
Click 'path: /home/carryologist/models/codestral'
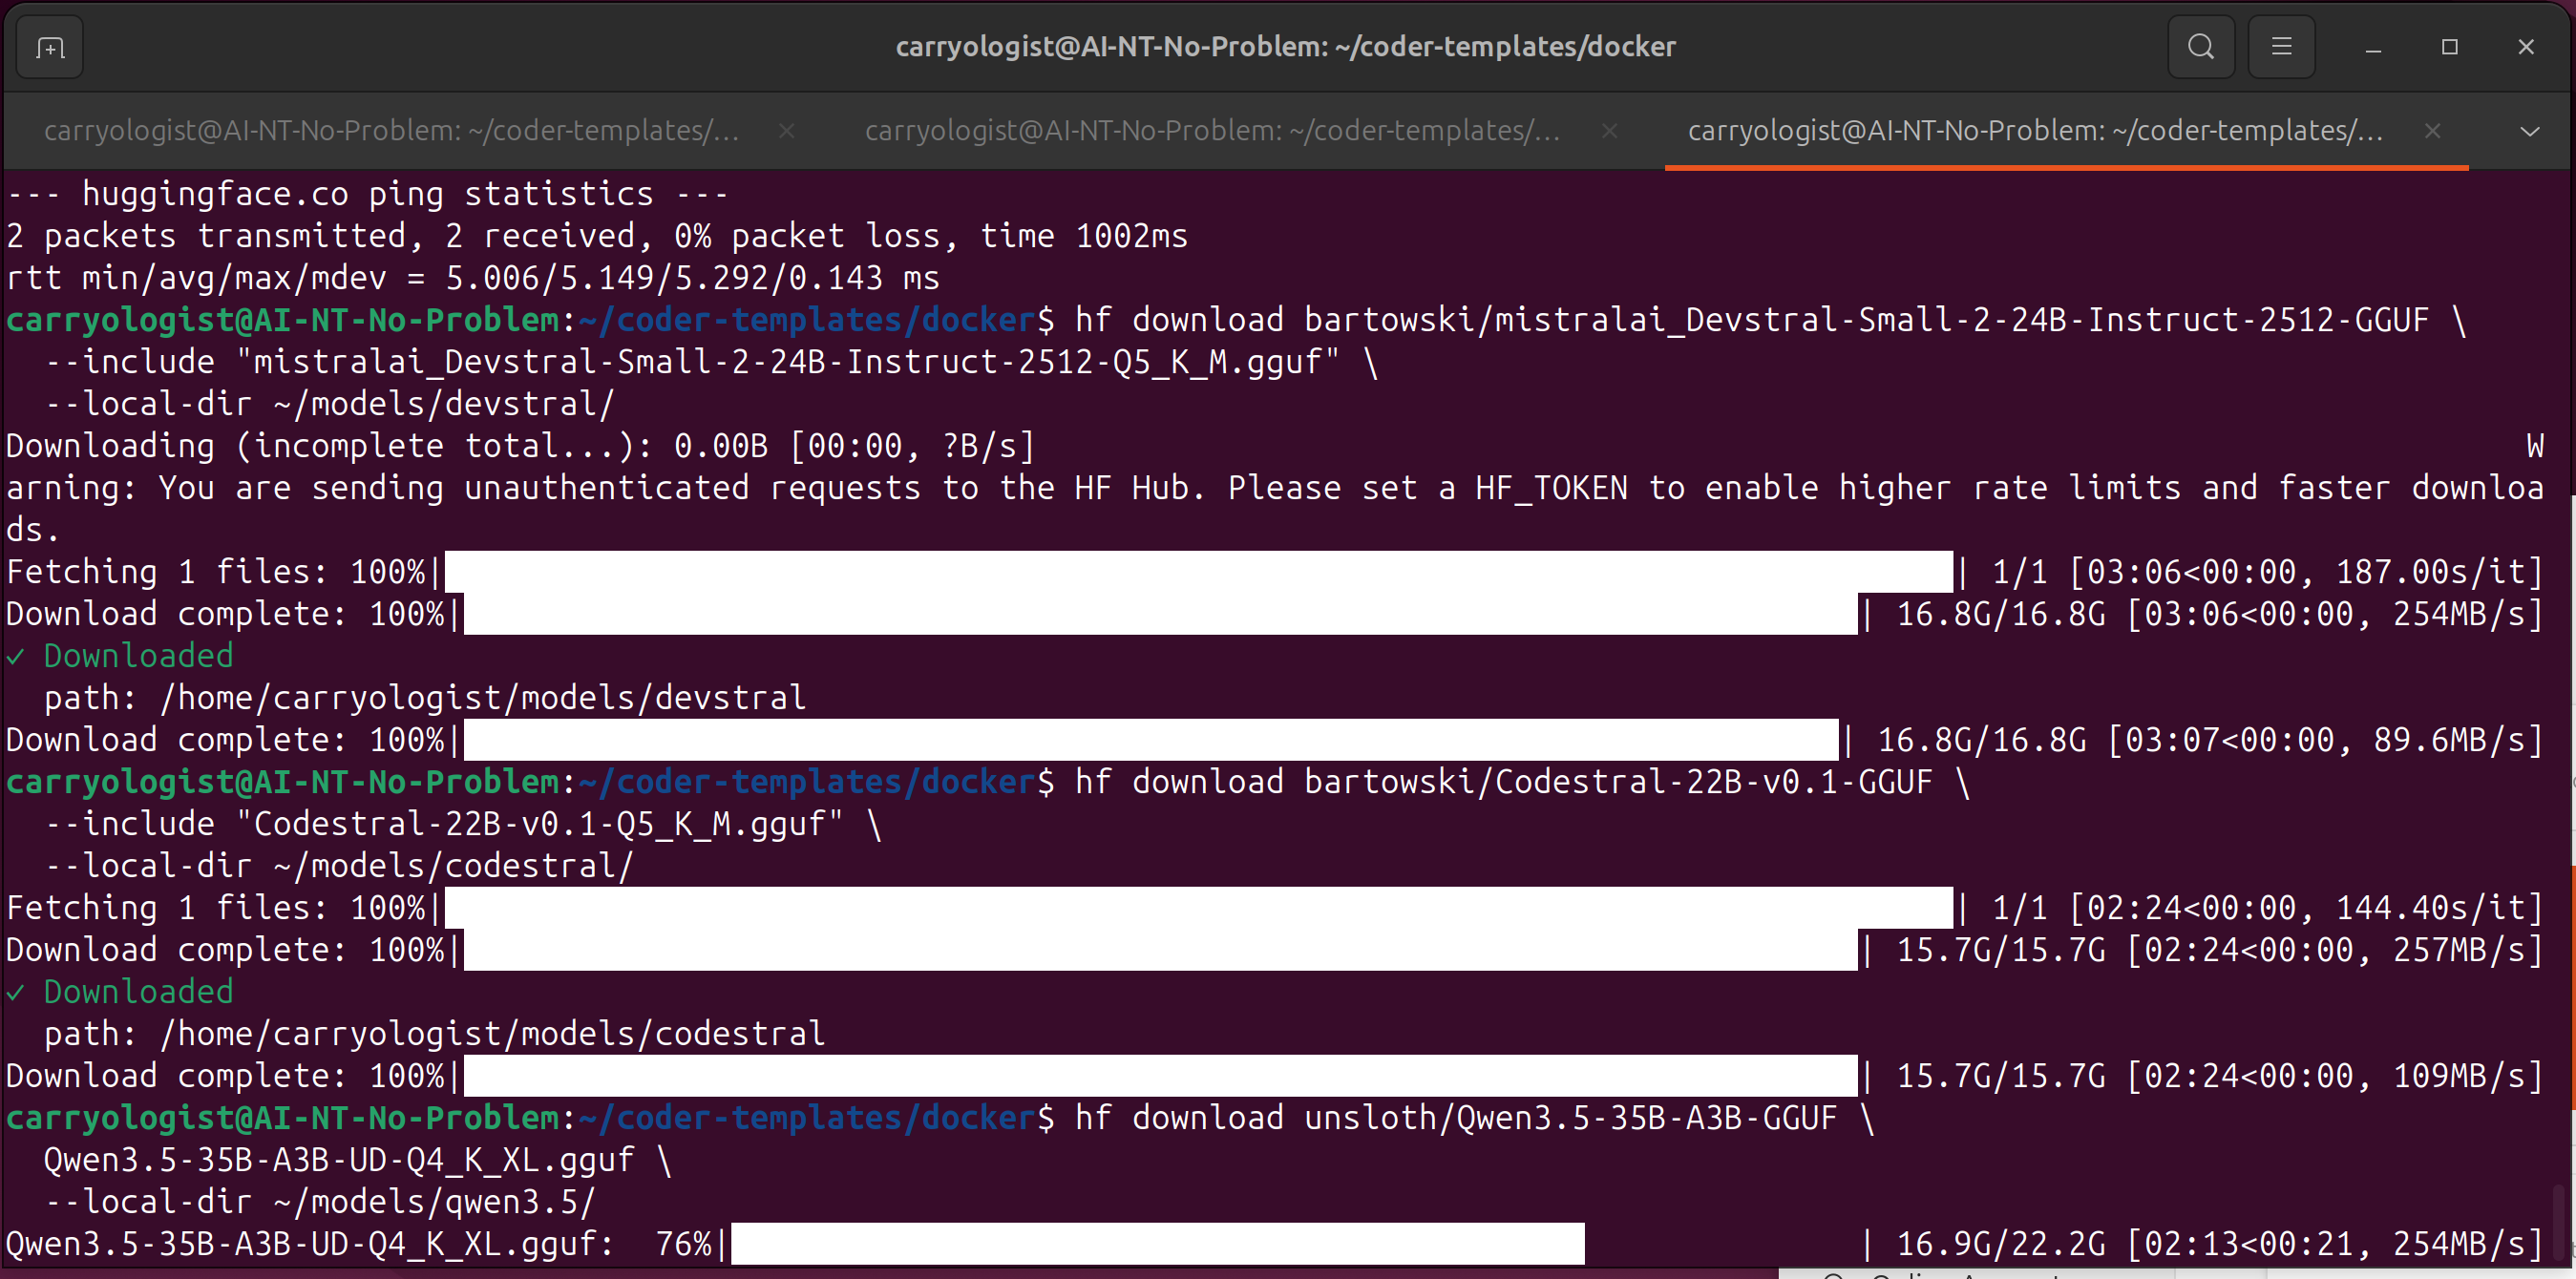click(x=435, y=1033)
